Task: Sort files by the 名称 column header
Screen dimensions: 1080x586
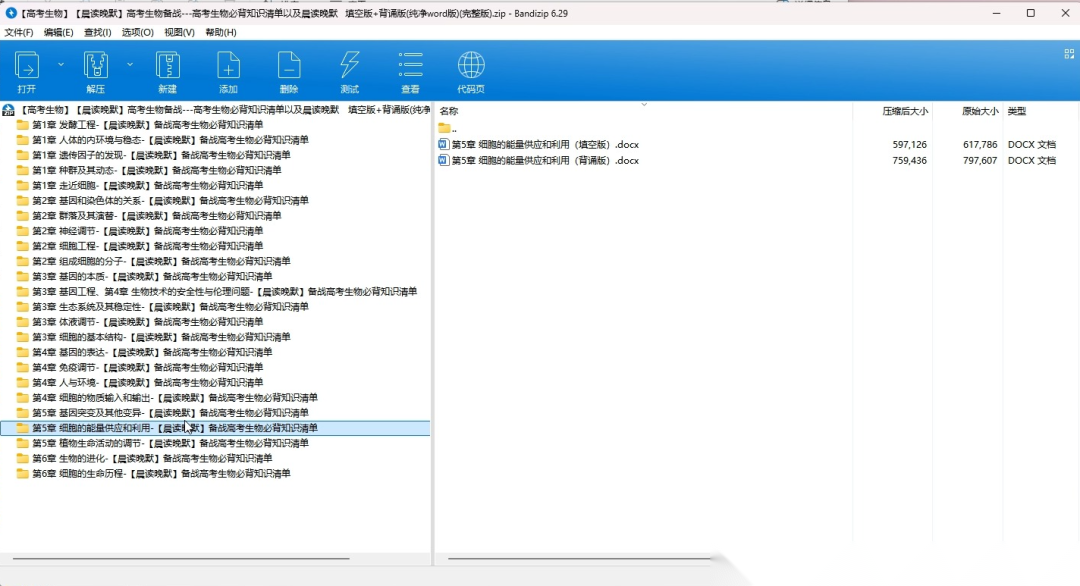Action: click(x=449, y=111)
